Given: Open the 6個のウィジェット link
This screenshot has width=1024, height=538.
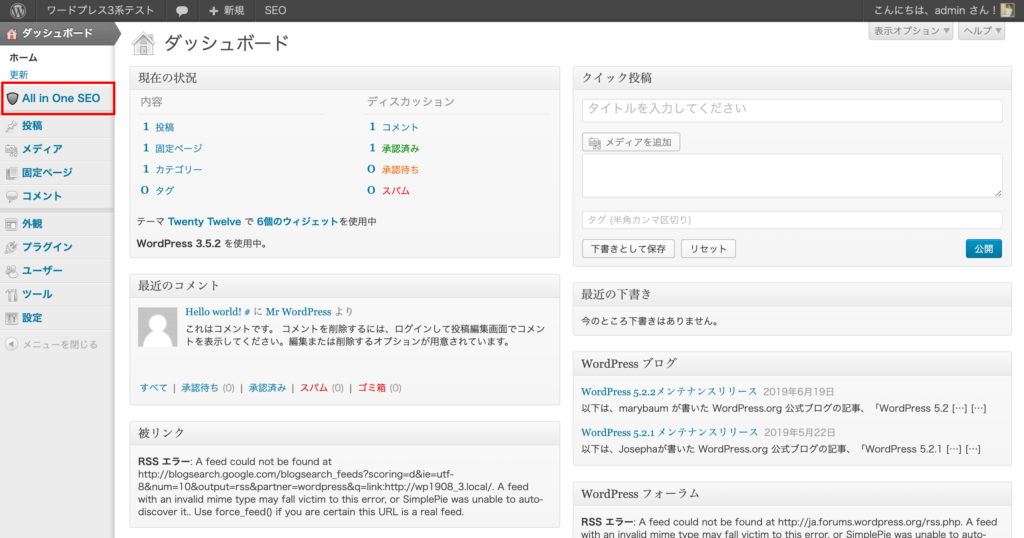Looking at the screenshot, I should (297, 221).
